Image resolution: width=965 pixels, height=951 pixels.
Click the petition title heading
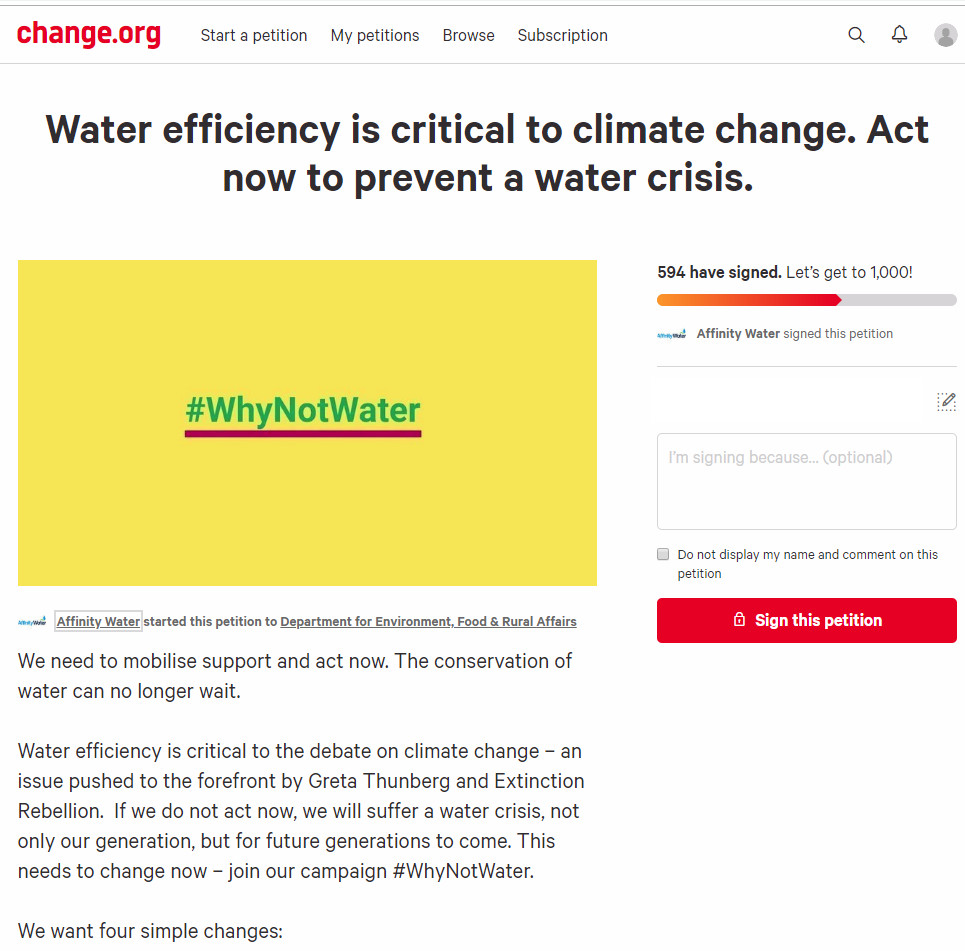click(x=487, y=154)
